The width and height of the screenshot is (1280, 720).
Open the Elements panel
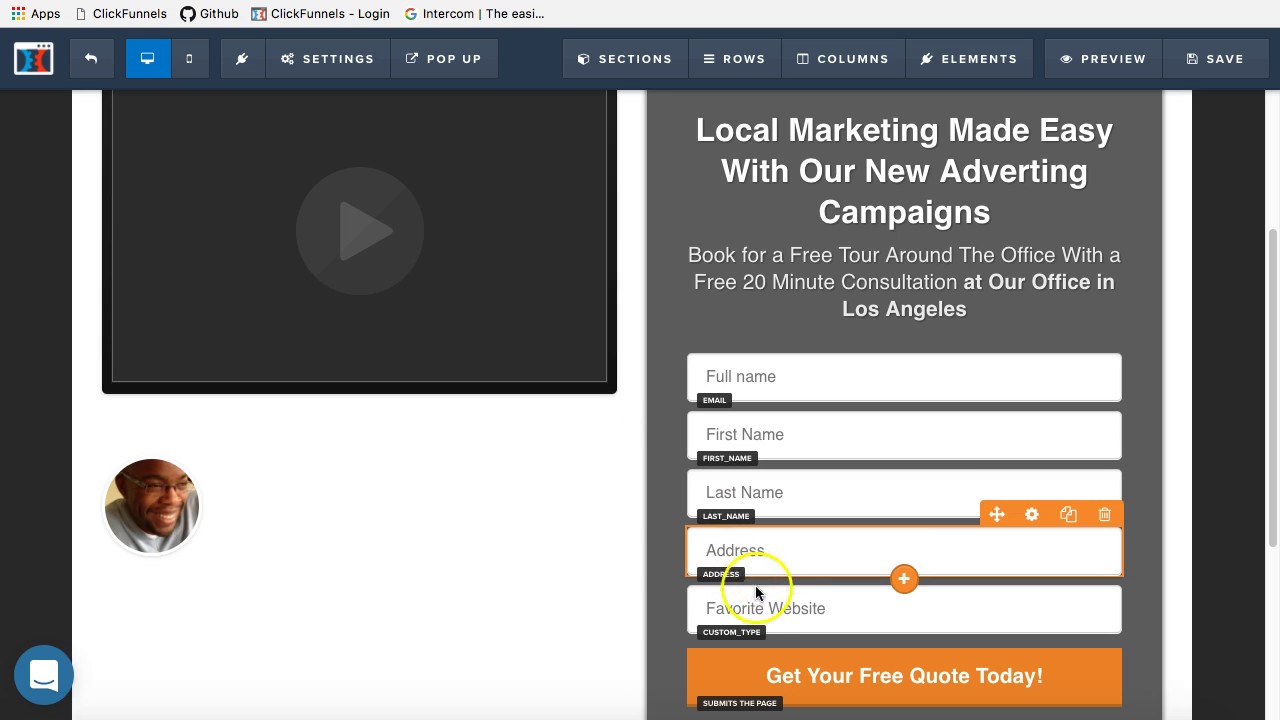point(969,59)
